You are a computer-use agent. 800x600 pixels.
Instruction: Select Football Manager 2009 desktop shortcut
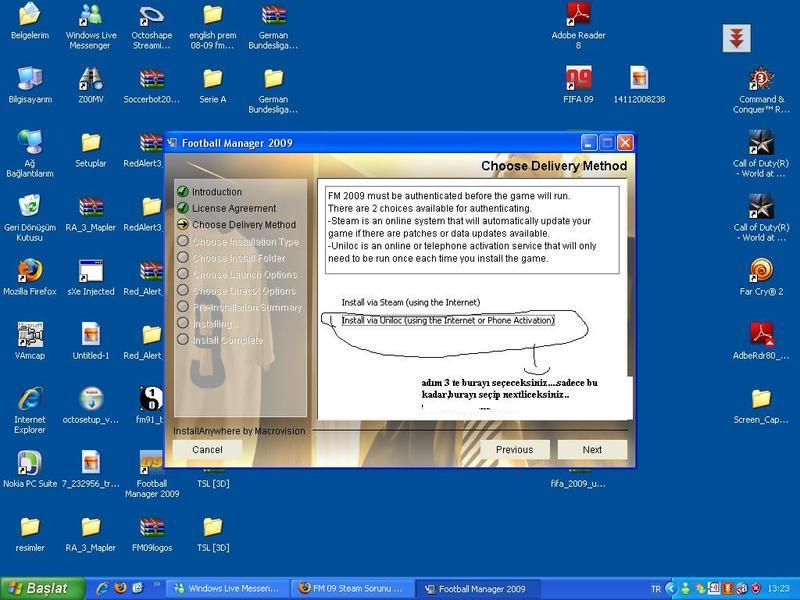[x=152, y=474]
